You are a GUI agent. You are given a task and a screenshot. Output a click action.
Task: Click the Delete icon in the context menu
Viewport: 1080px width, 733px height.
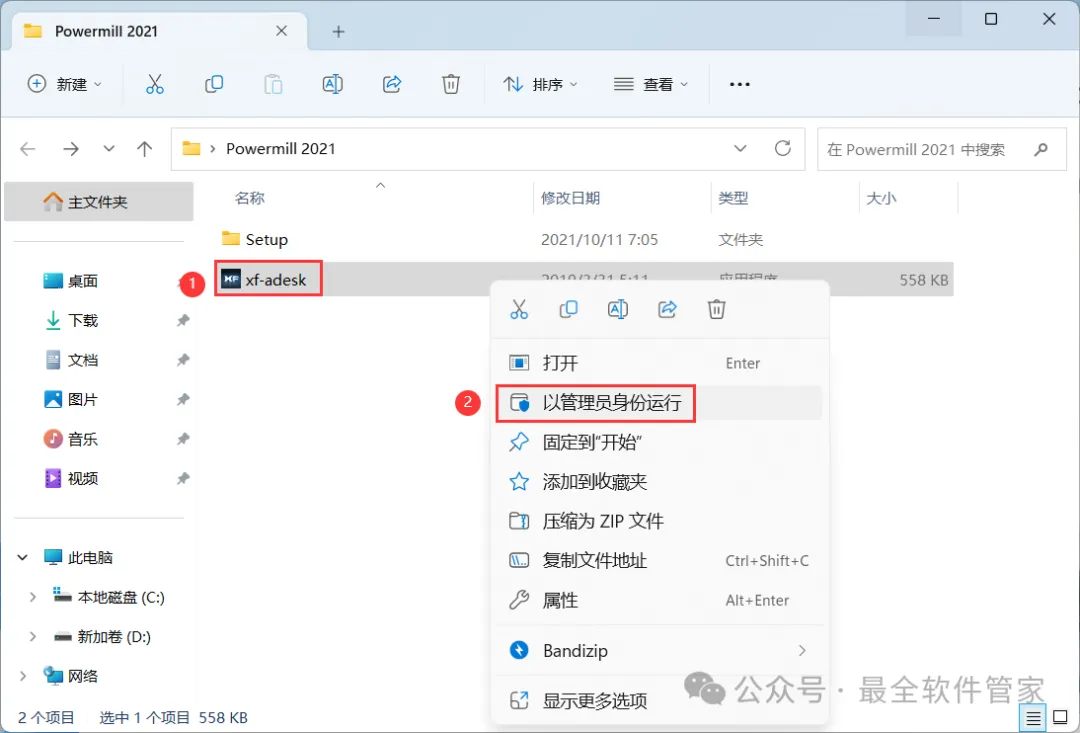(716, 309)
